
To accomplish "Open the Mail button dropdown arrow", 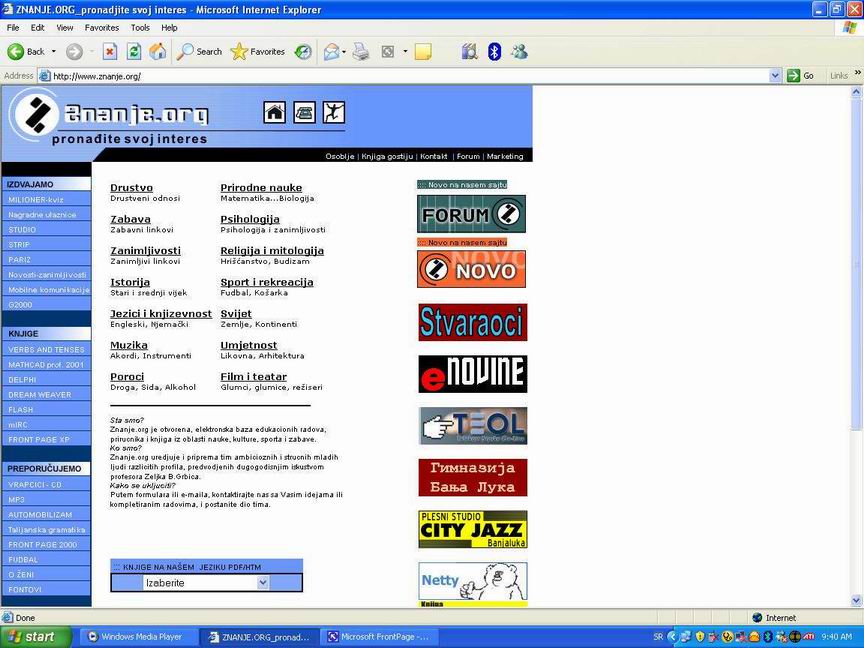I will click(344, 52).
